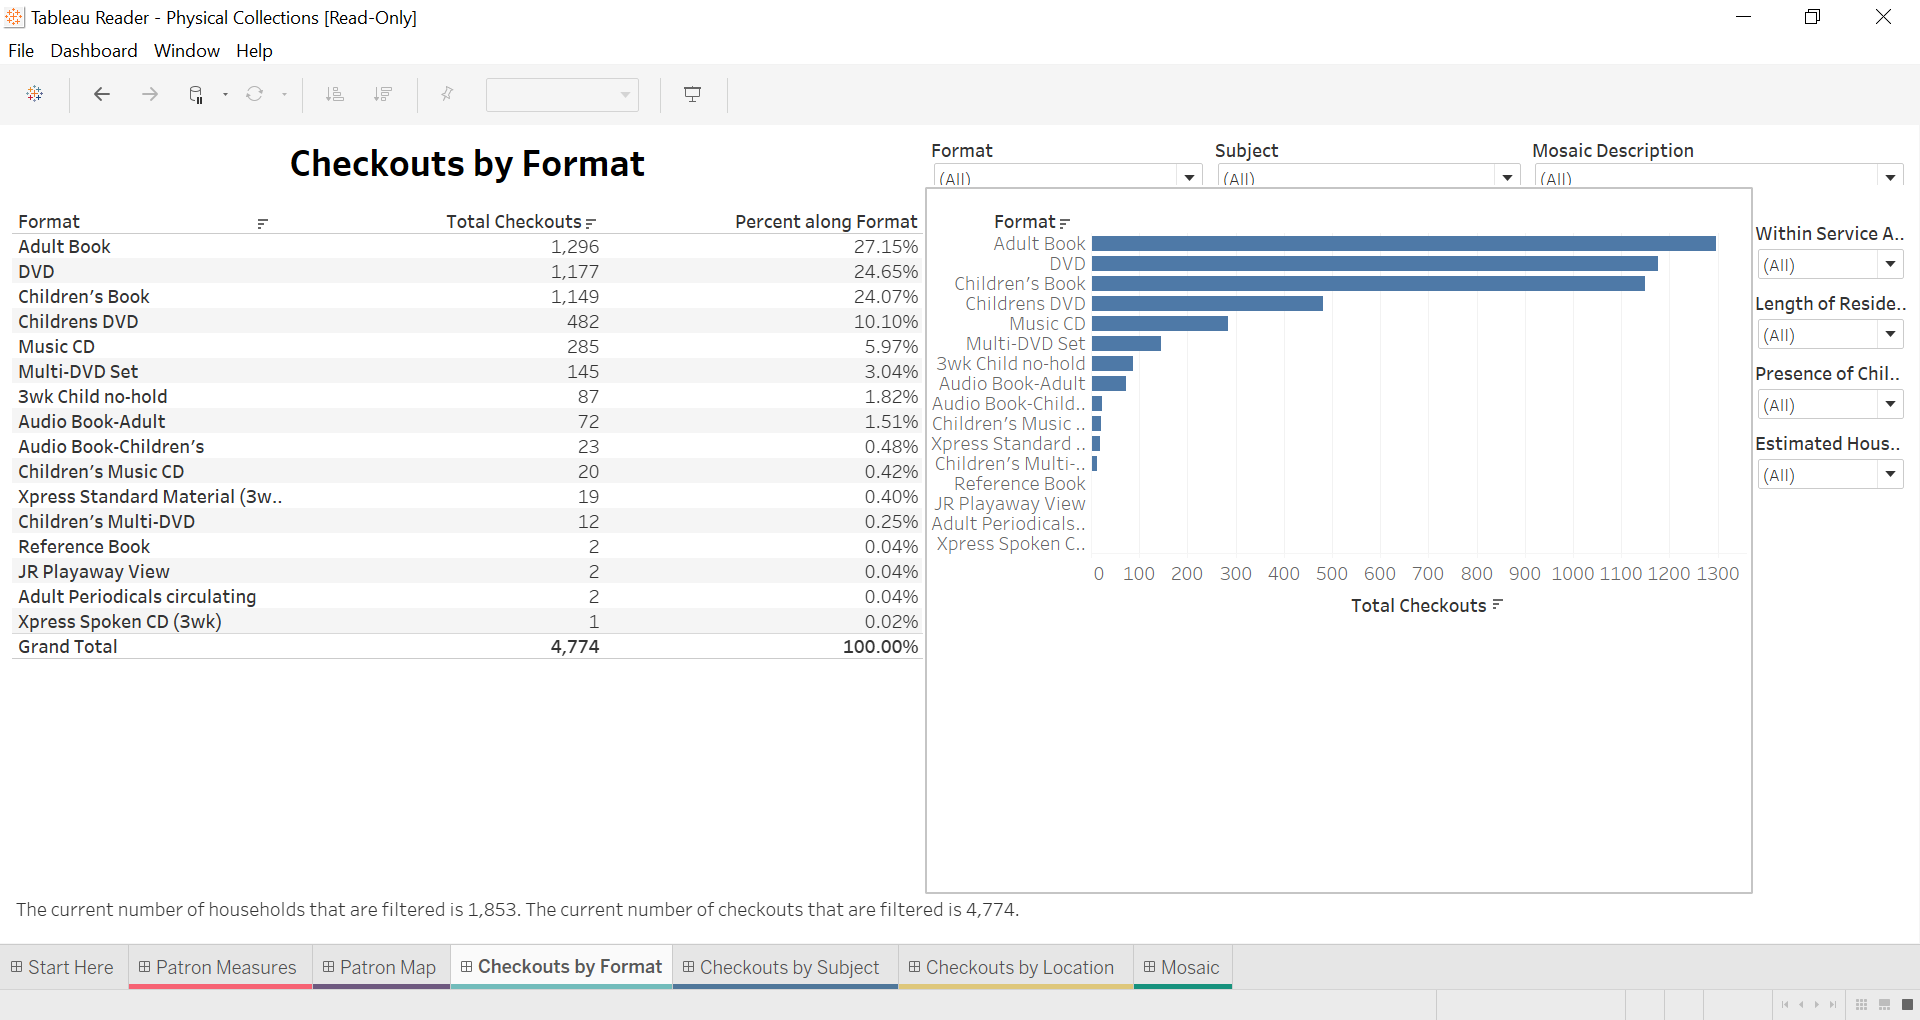This screenshot has width=1920, height=1020.
Task: Click the Adult Periodicals circulating row label
Action: click(137, 597)
